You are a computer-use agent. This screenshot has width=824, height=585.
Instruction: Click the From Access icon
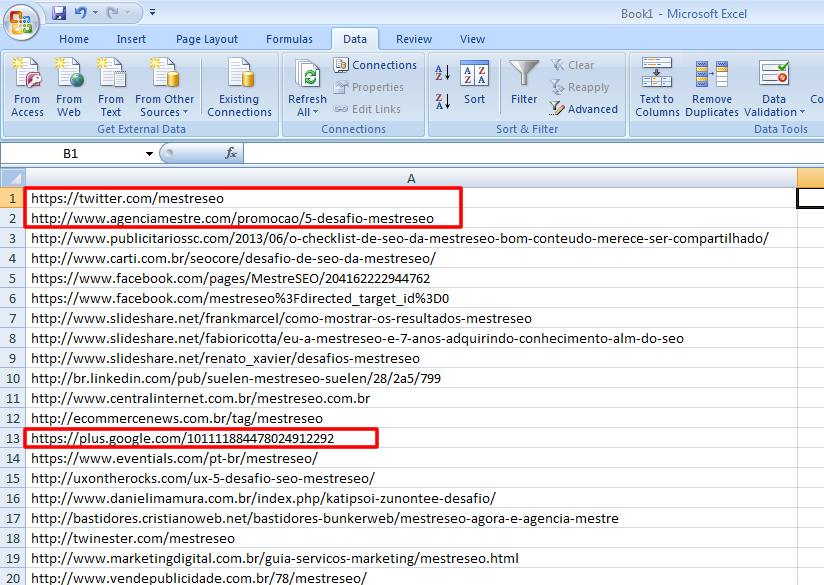point(27,87)
